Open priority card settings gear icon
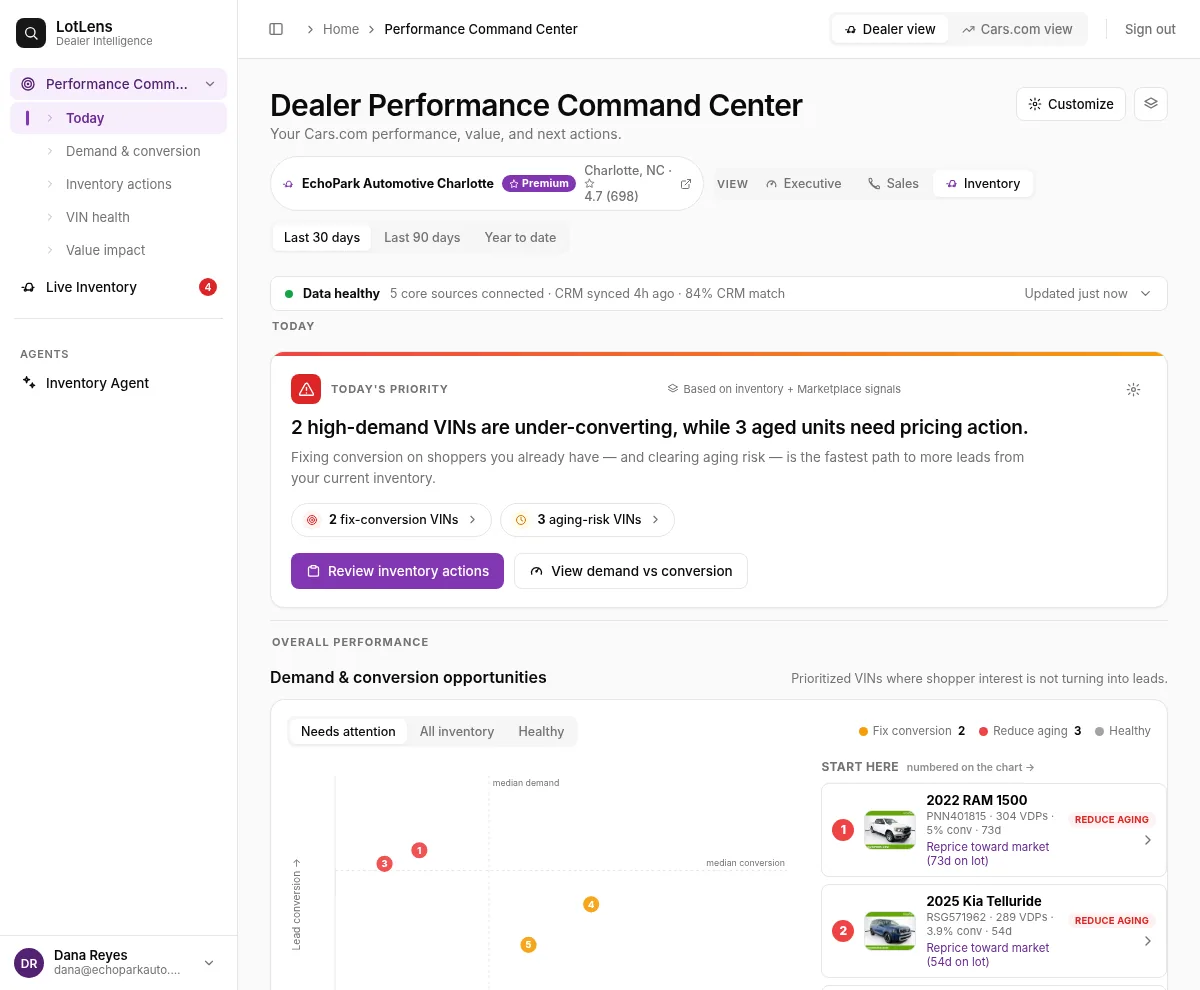1200x990 pixels. tap(1133, 389)
